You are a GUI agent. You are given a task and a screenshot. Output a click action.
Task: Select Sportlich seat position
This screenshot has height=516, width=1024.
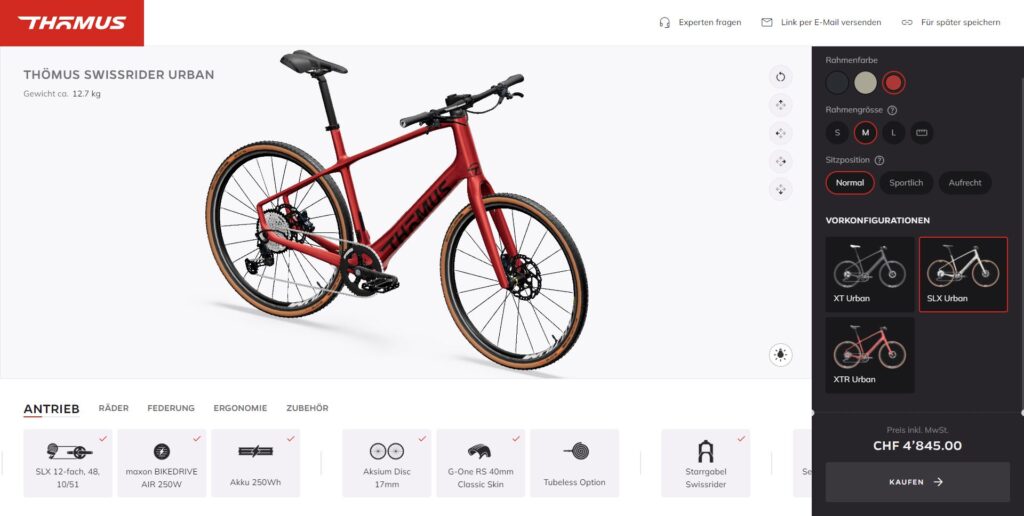pos(906,183)
